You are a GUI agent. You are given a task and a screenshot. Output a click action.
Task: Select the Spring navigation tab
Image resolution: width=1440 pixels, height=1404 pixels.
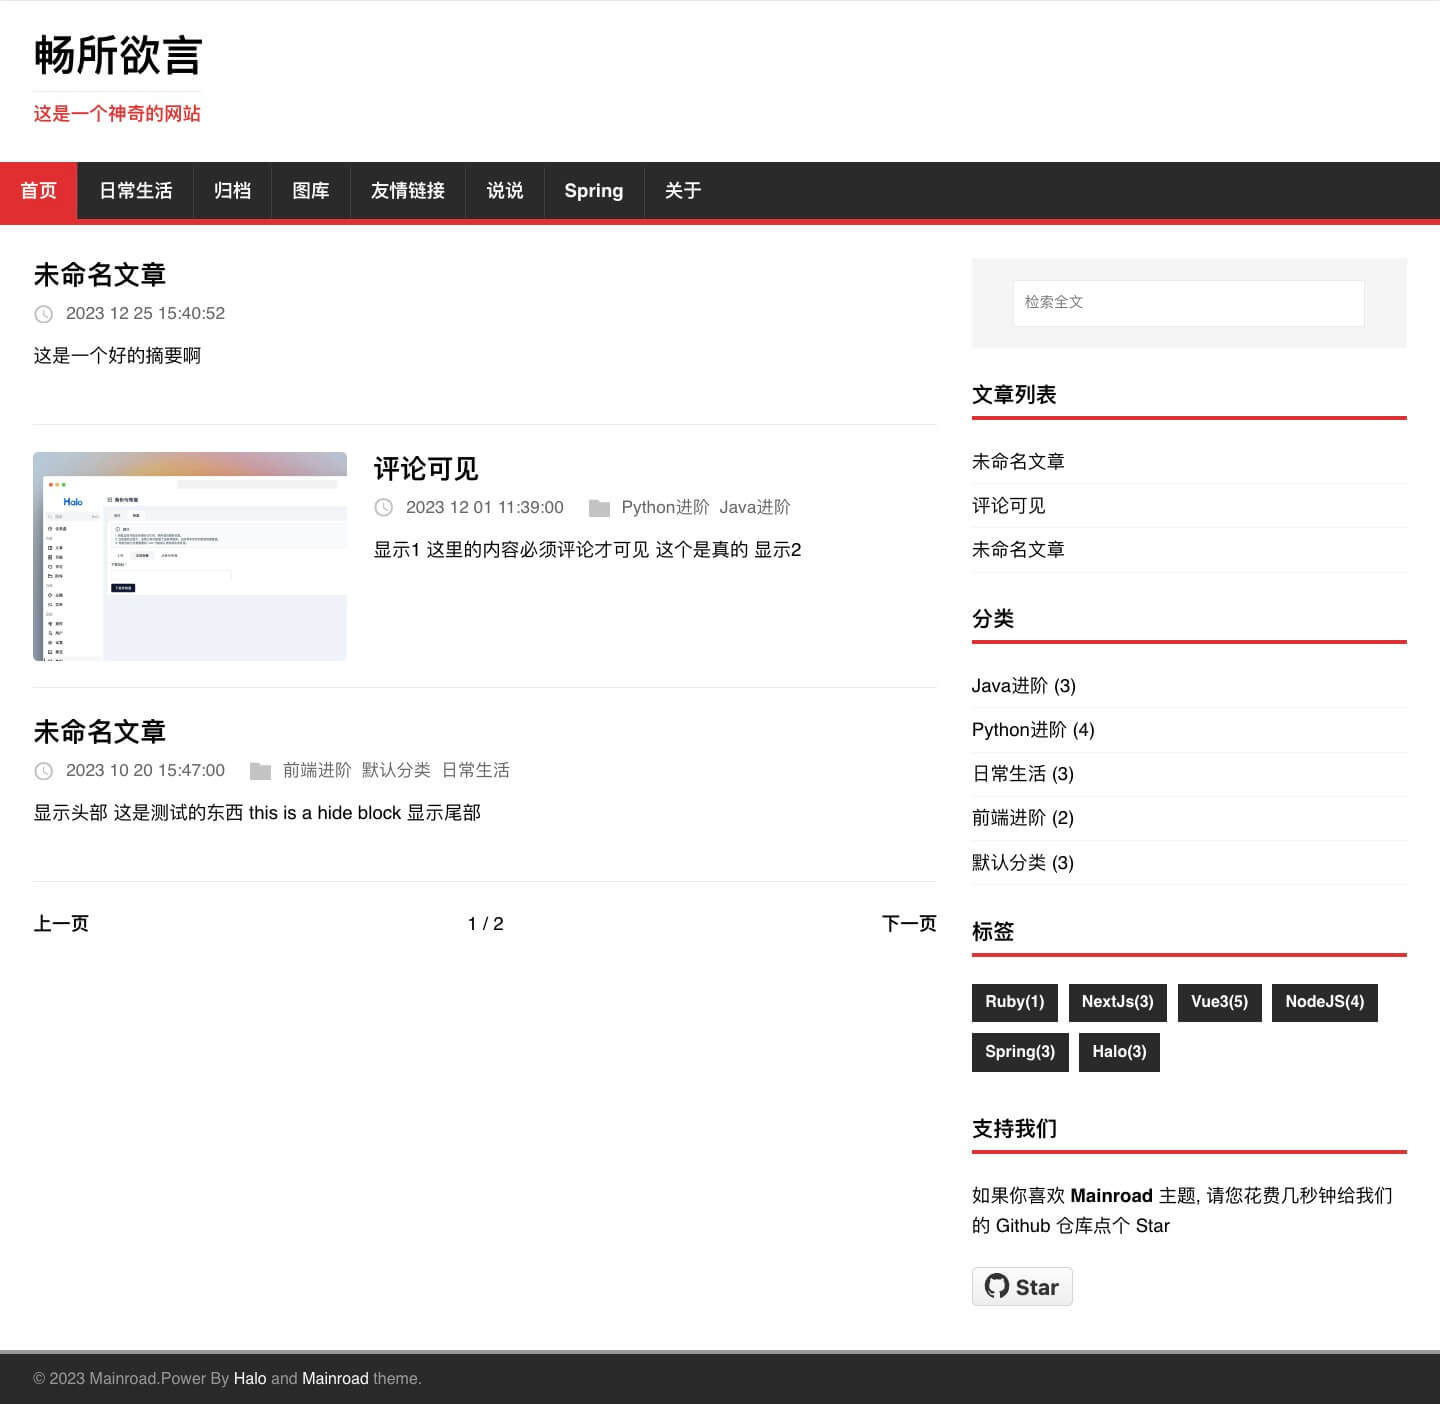click(593, 191)
